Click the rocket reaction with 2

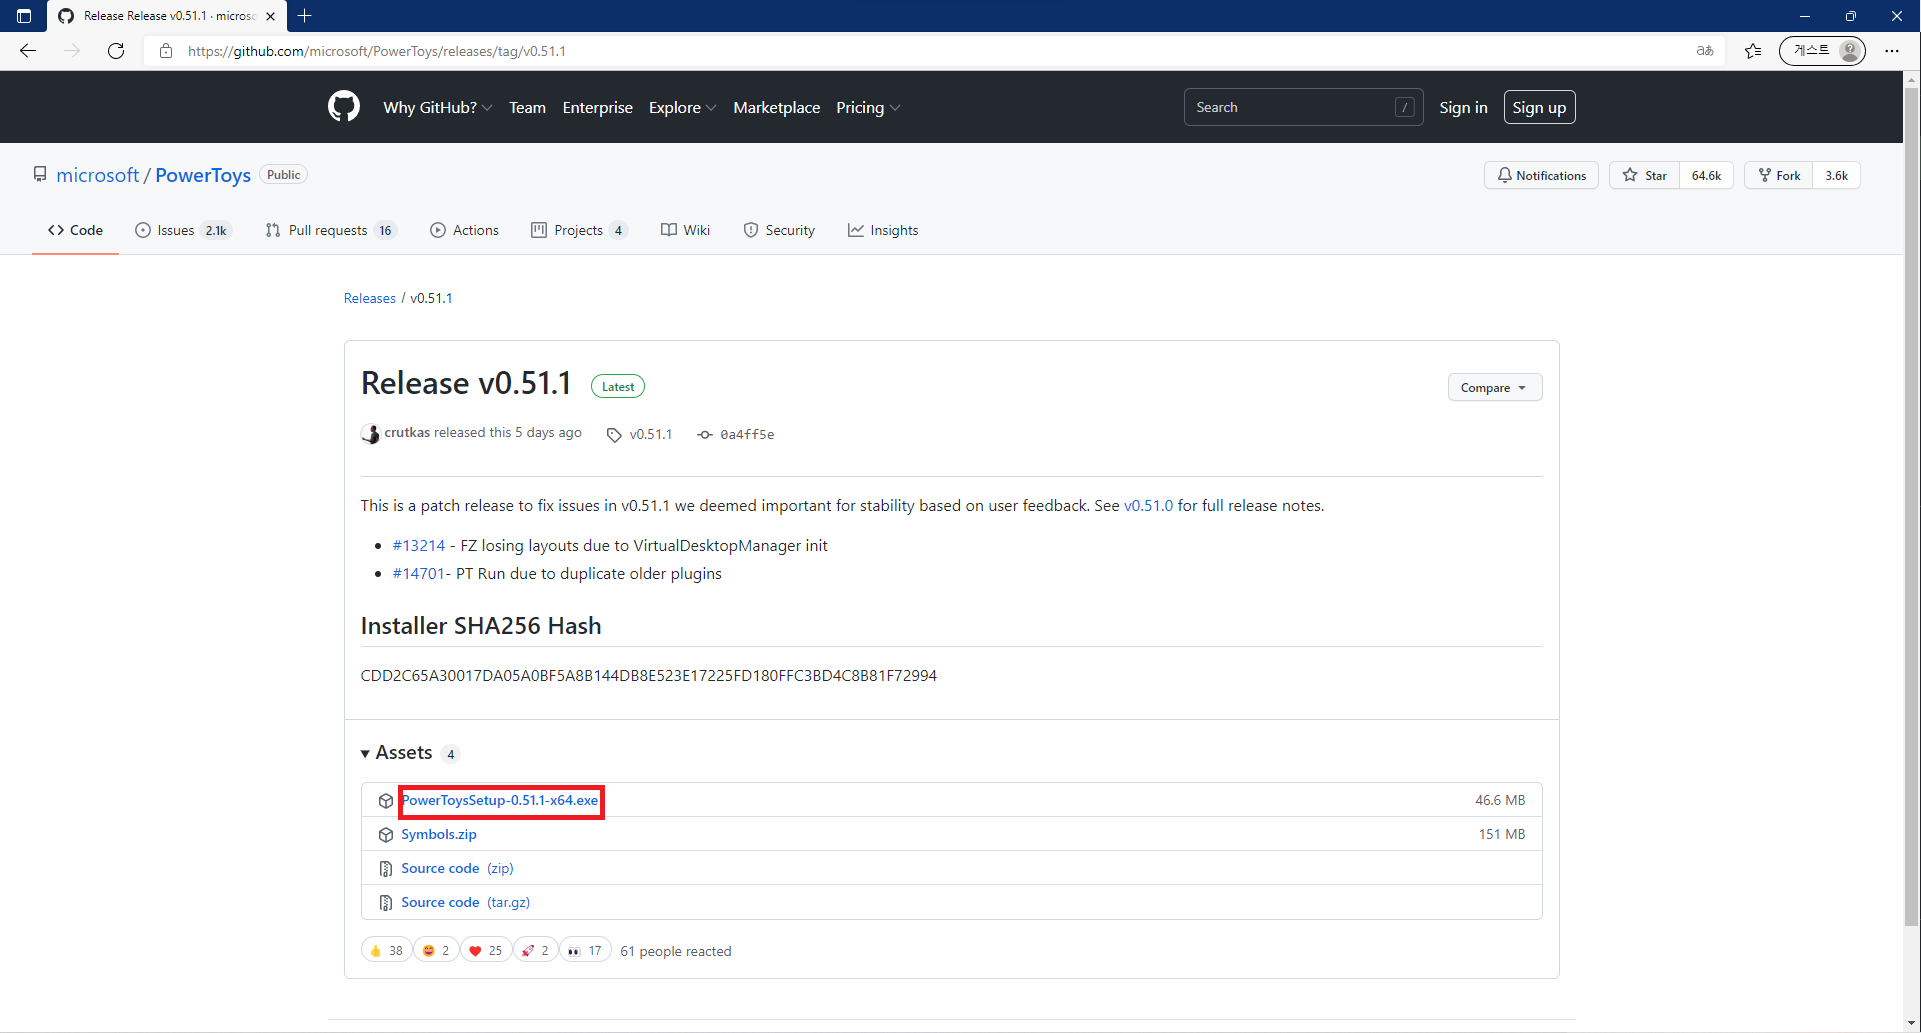tap(535, 950)
